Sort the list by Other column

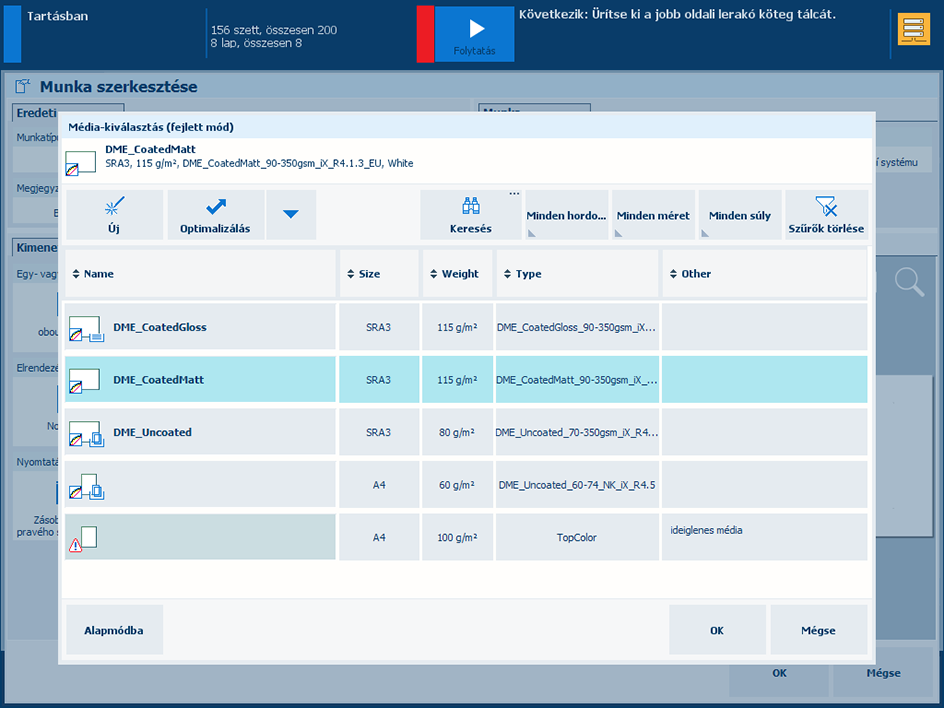[765, 274]
